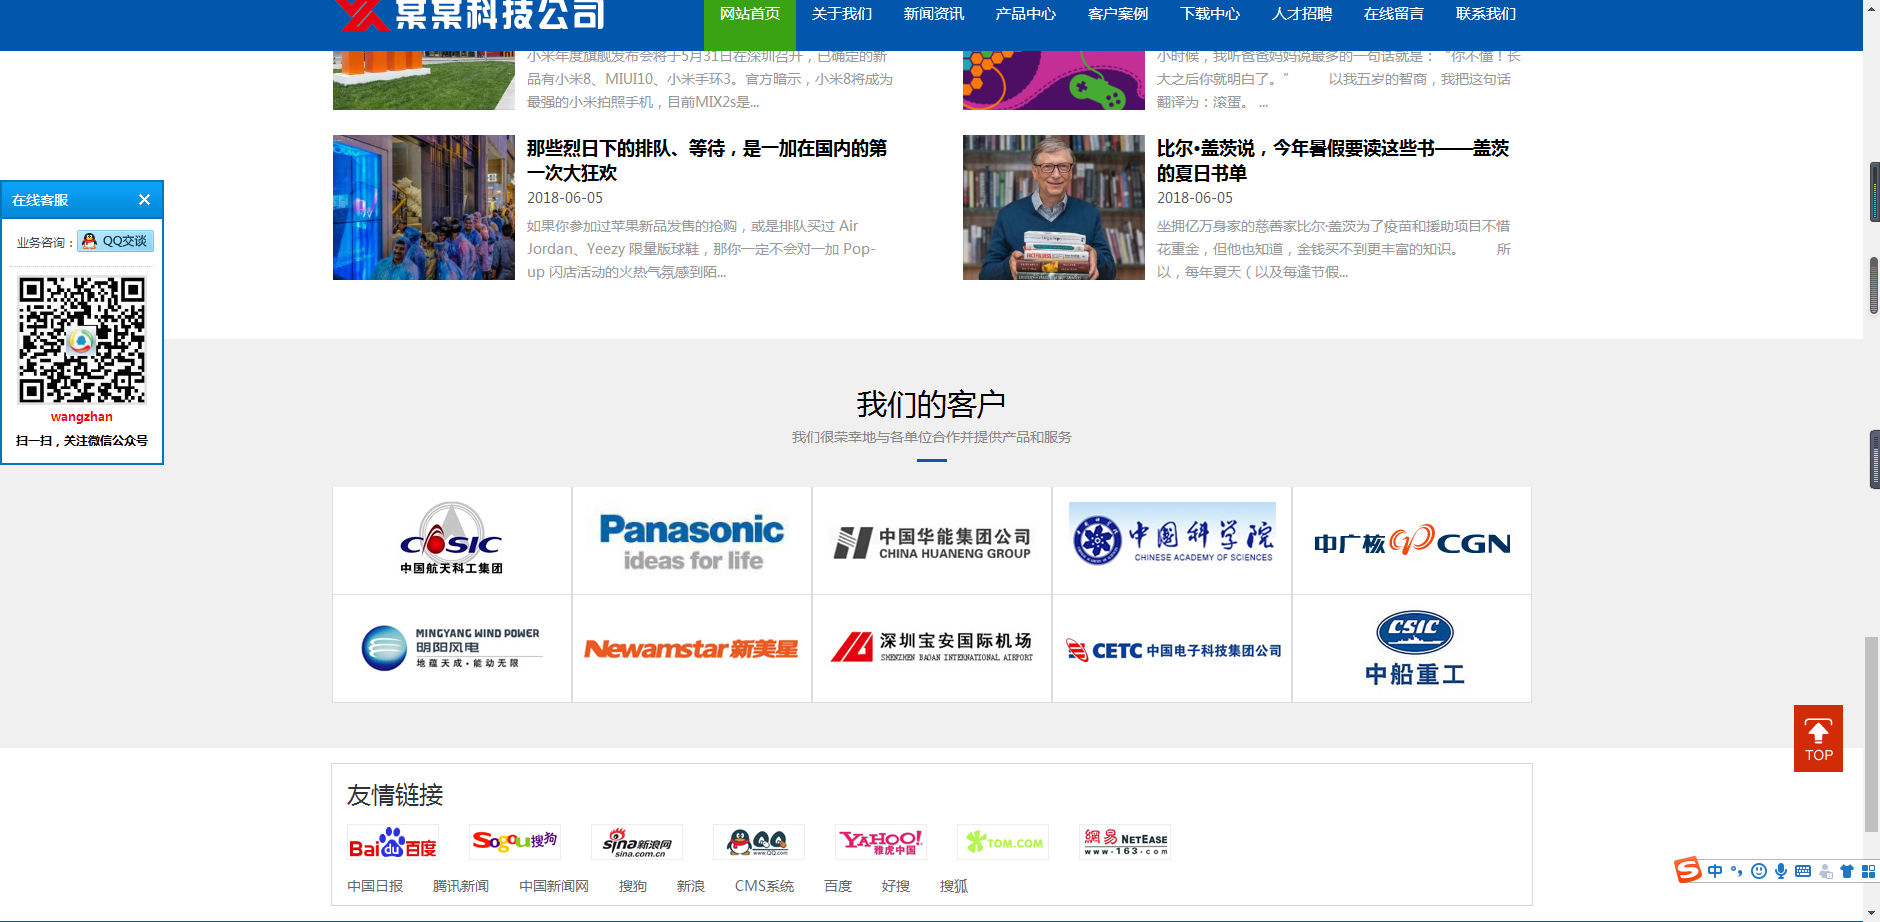Viewport: 1880px width, 922px height.
Task: Click the WeChat QR code image
Action: coord(82,340)
